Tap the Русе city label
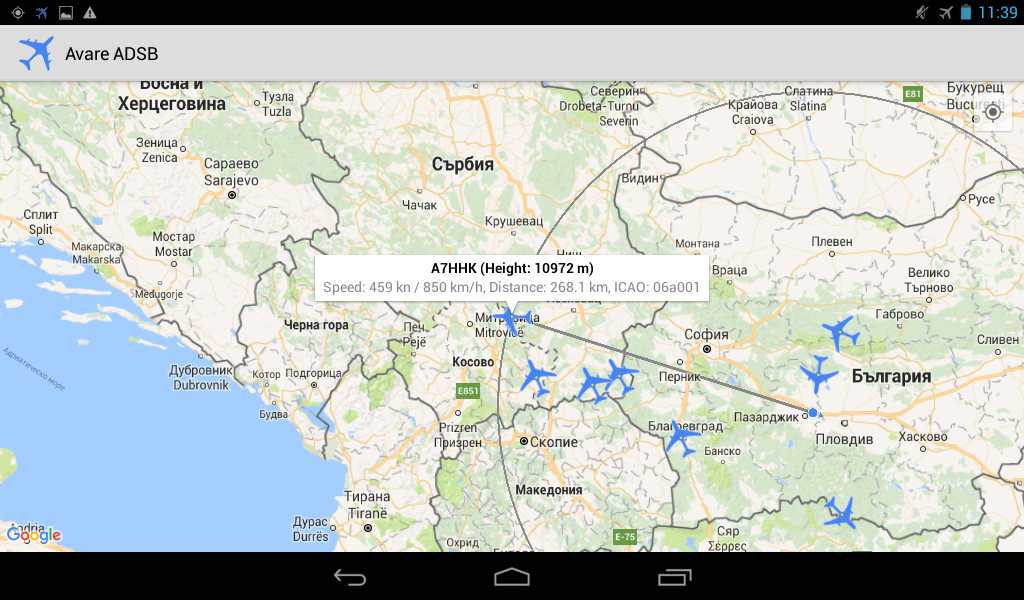Image resolution: width=1024 pixels, height=600 pixels. tap(982, 199)
